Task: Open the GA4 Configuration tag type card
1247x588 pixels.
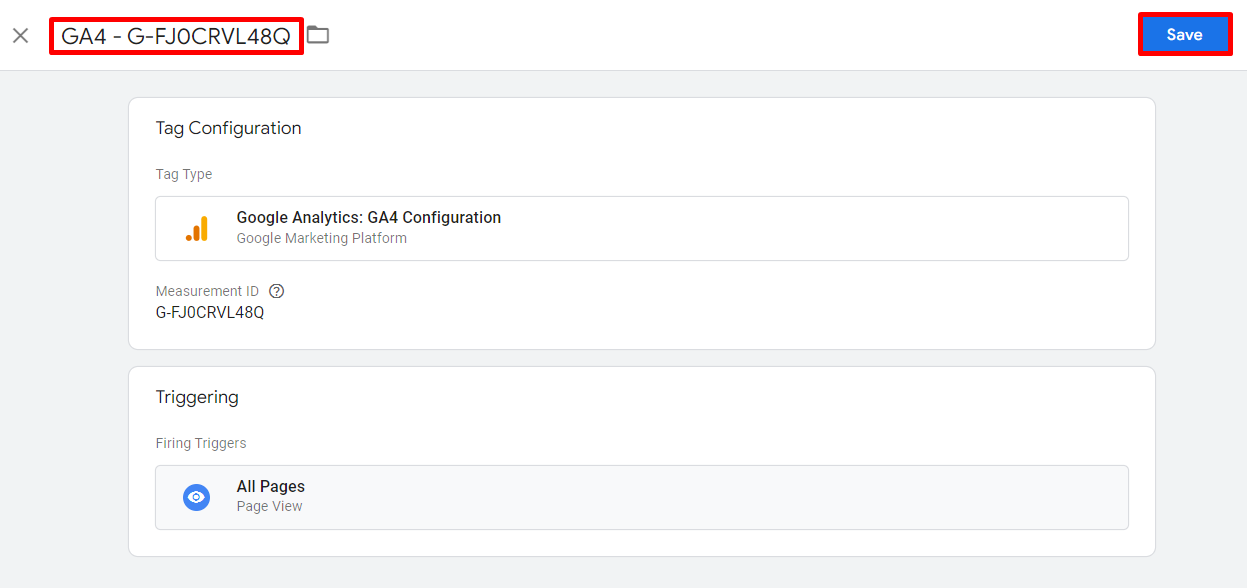Action: (642, 228)
